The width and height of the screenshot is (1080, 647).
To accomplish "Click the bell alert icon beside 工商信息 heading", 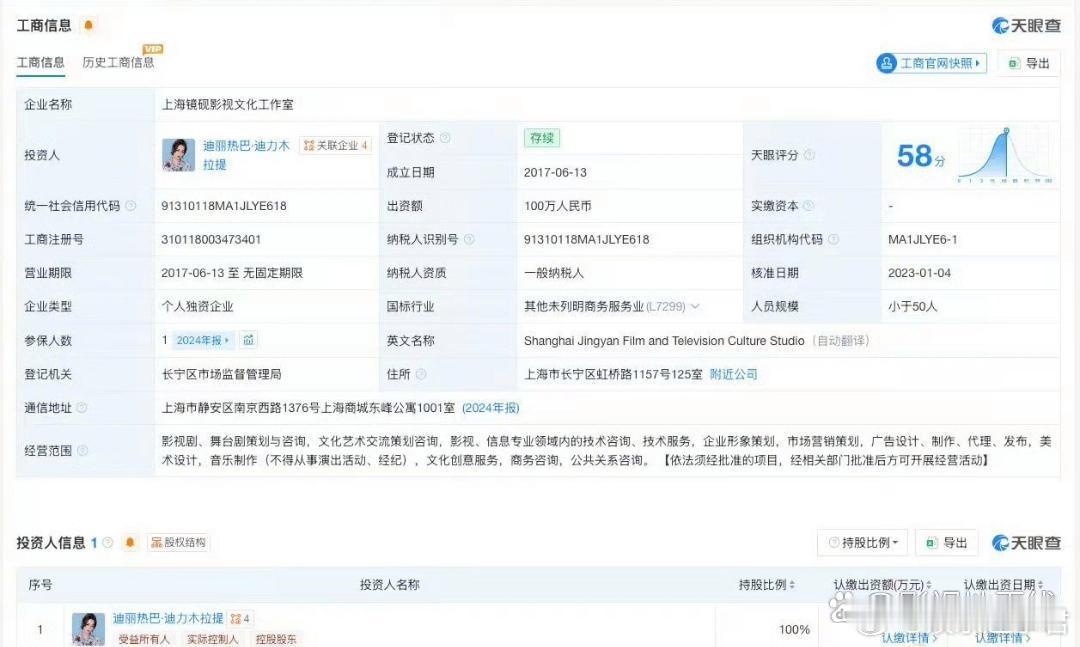I will [88, 25].
